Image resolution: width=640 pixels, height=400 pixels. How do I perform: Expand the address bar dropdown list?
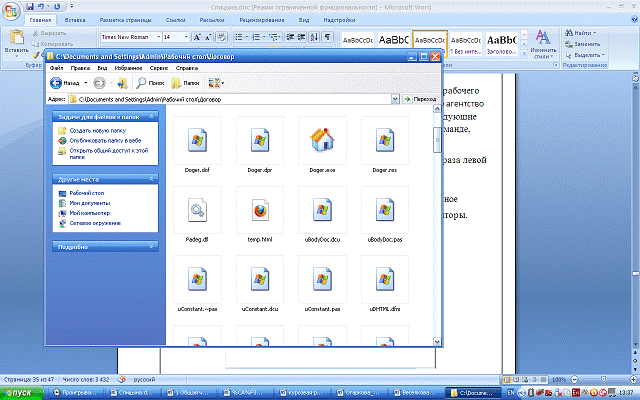397,100
